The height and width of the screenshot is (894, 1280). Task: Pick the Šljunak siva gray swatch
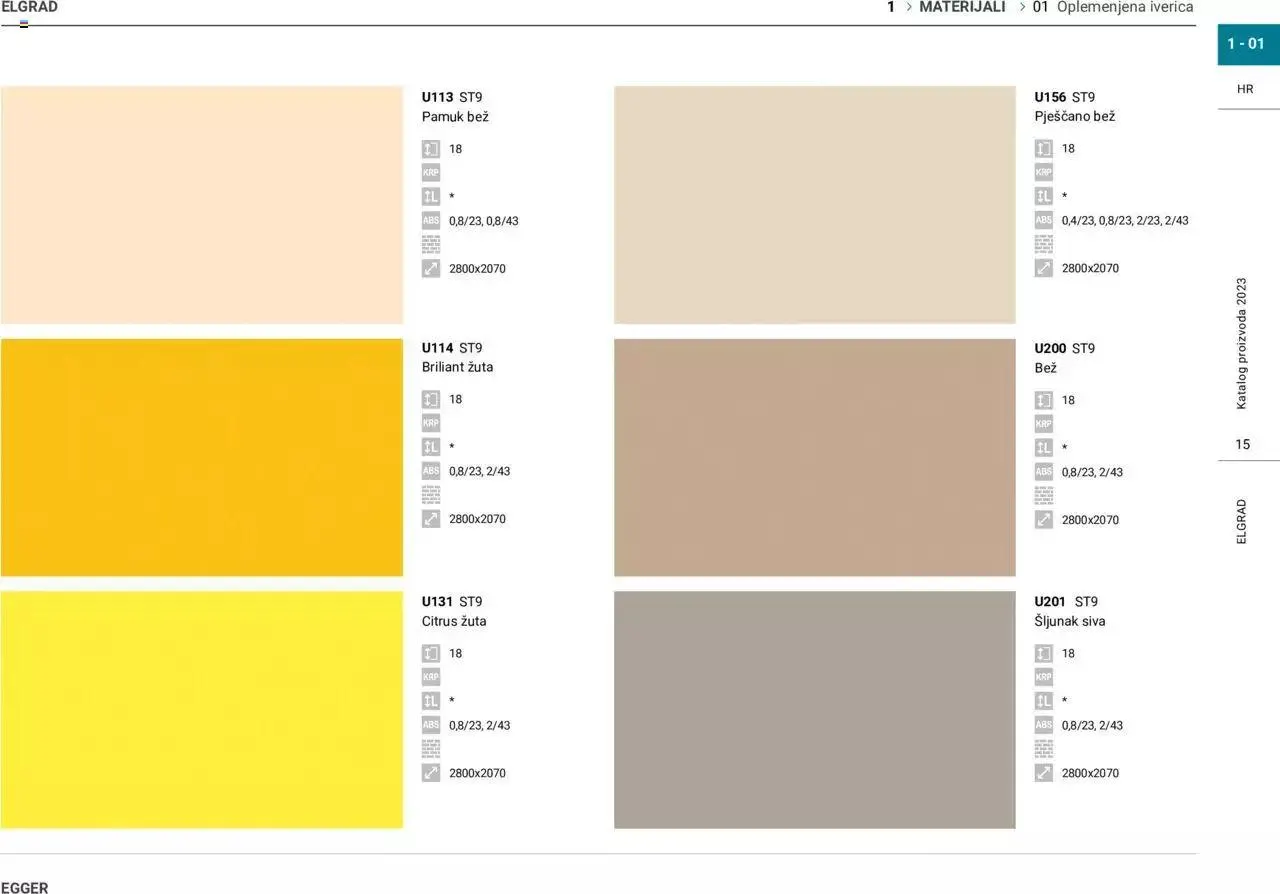click(814, 710)
